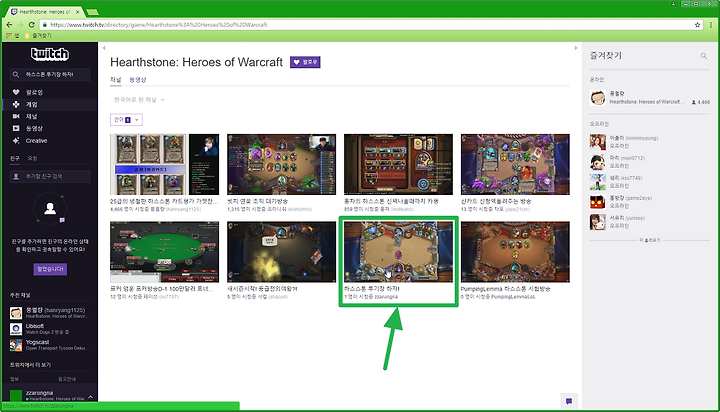
Task: Click the sparkle icon beside Creative
Action: point(16,141)
